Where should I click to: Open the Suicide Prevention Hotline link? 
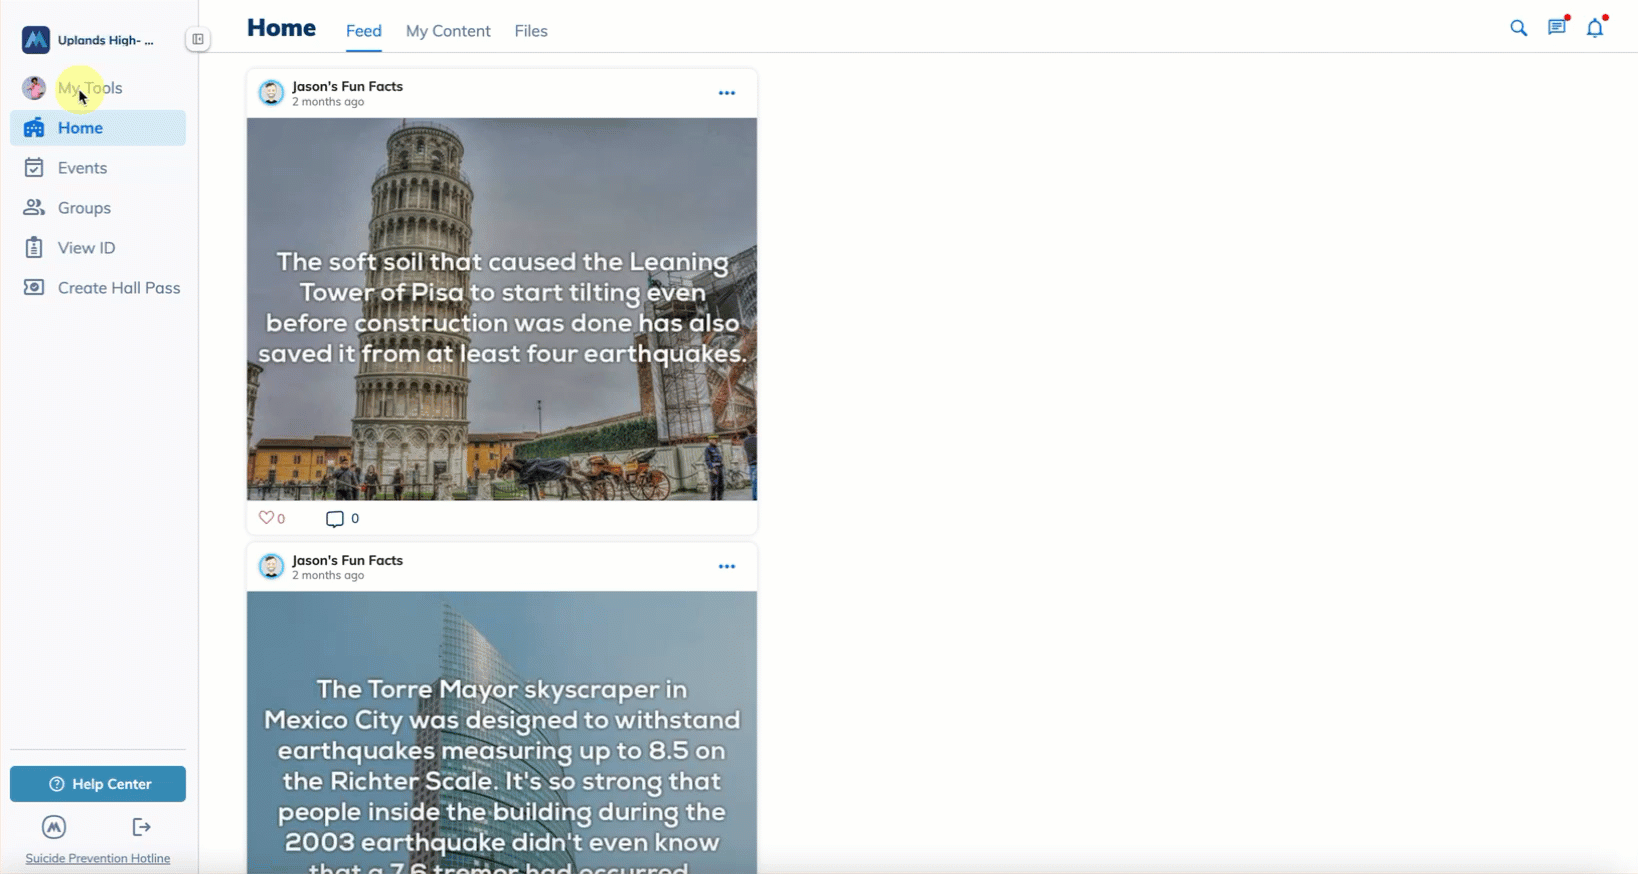[x=98, y=858]
